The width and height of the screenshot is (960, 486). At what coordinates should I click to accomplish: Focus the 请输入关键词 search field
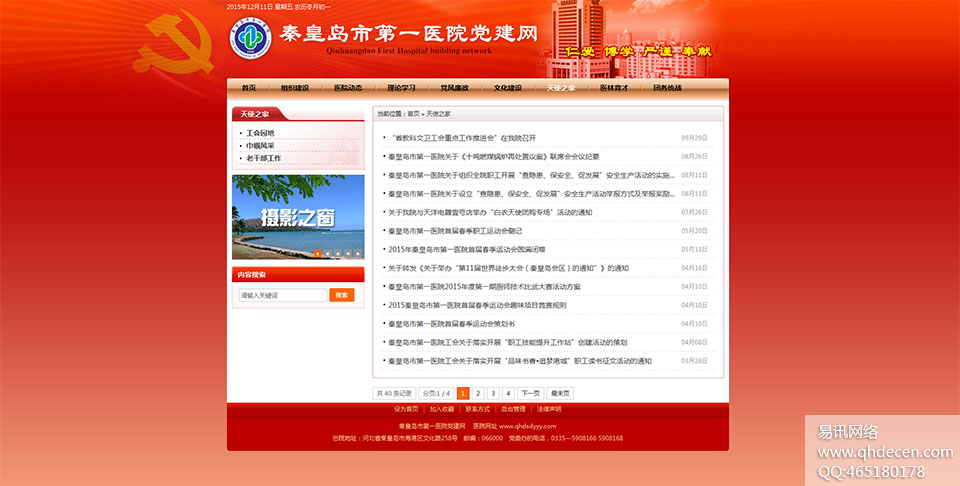283,295
